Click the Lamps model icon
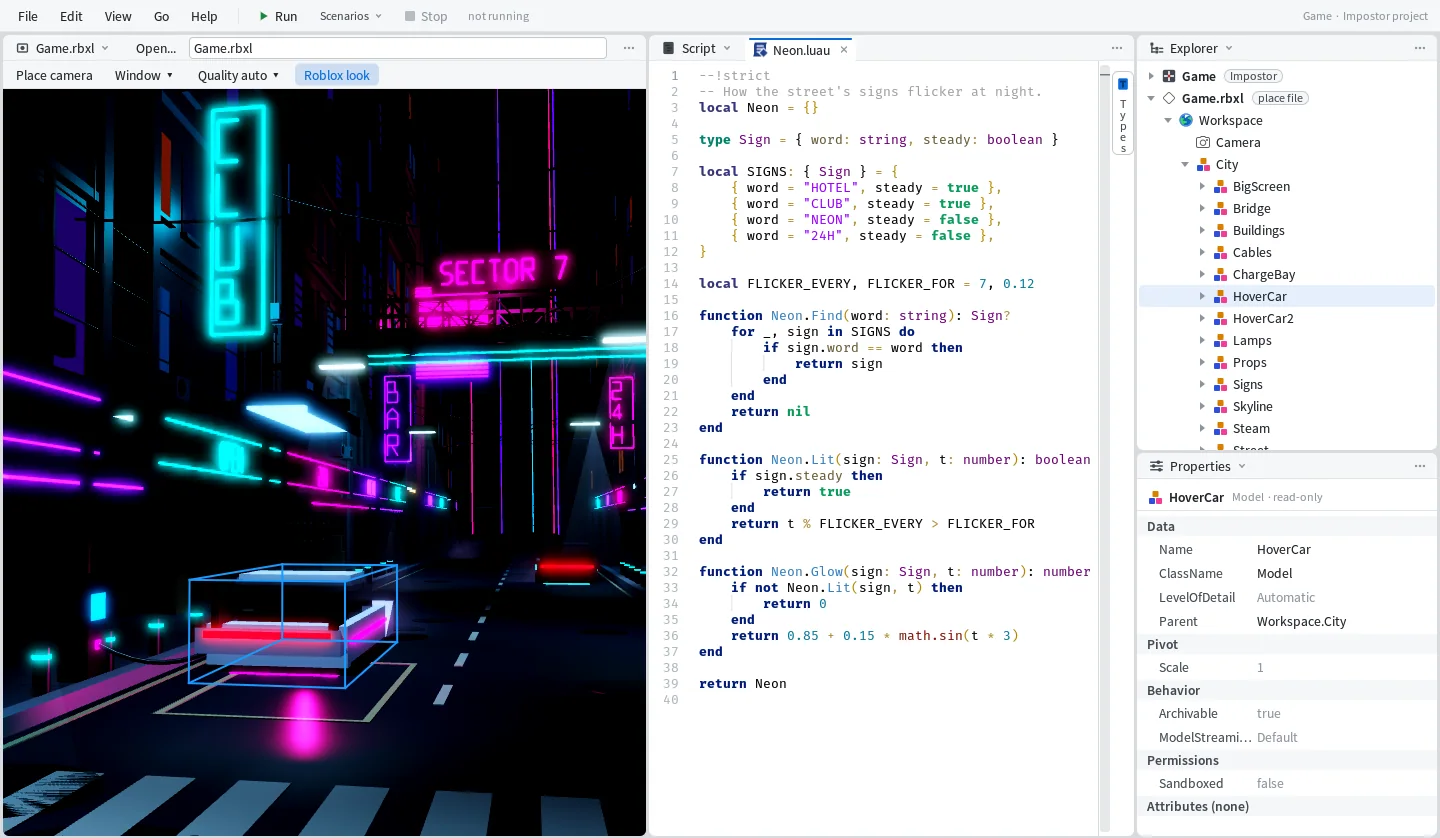Image resolution: width=1440 pixels, height=838 pixels. [x=1220, y=340]
